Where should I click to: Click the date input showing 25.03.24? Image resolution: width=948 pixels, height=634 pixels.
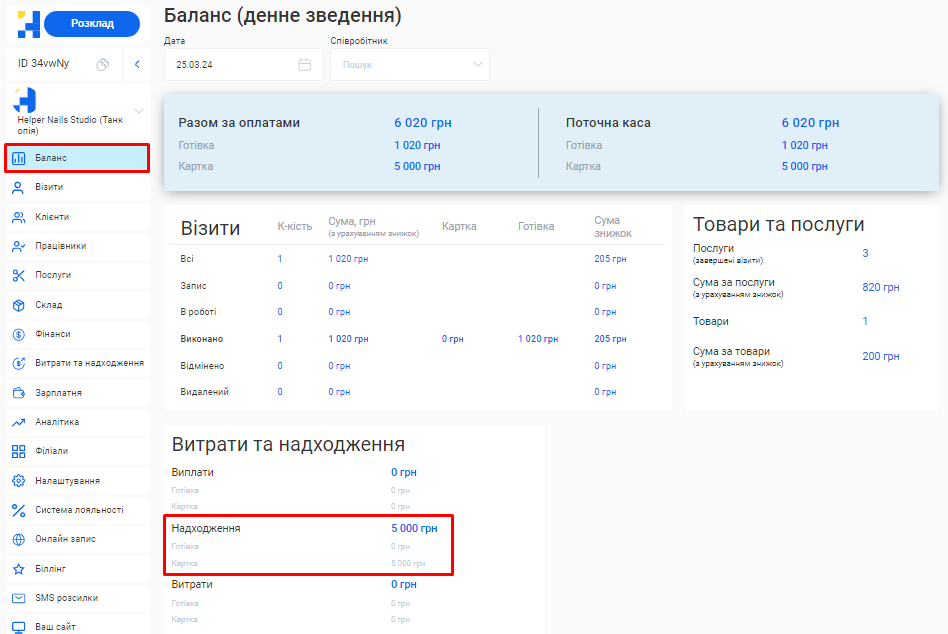click(x=230, y=65)
